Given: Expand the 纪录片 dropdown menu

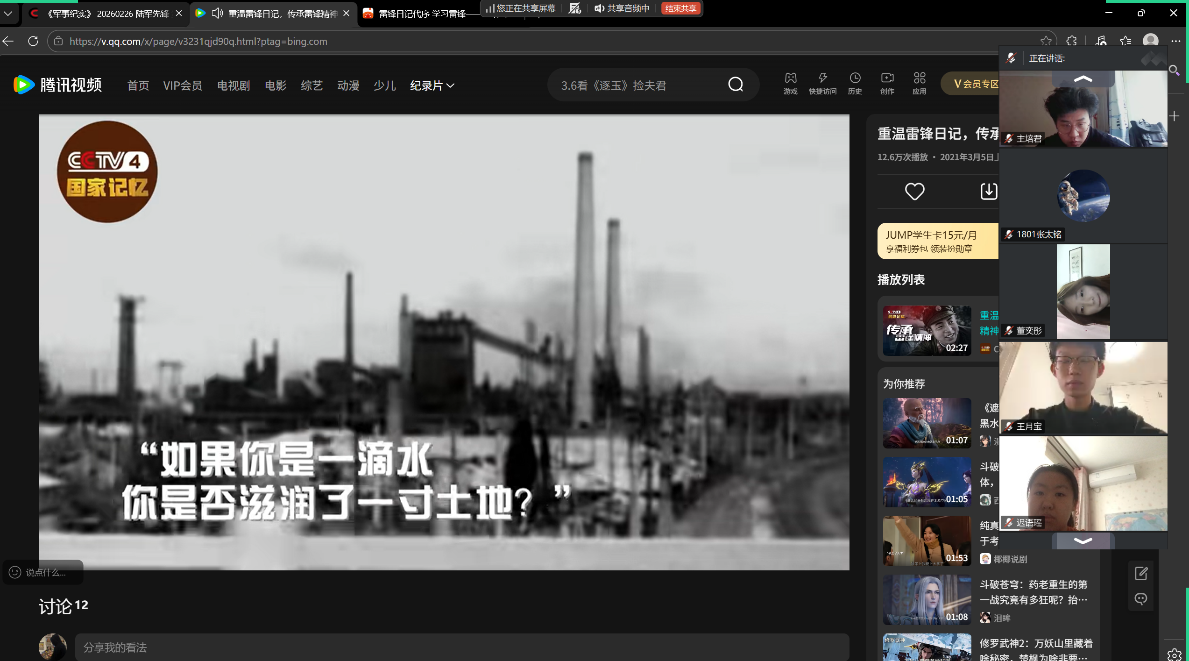Looking at the screenshot, I should point(432,86).
